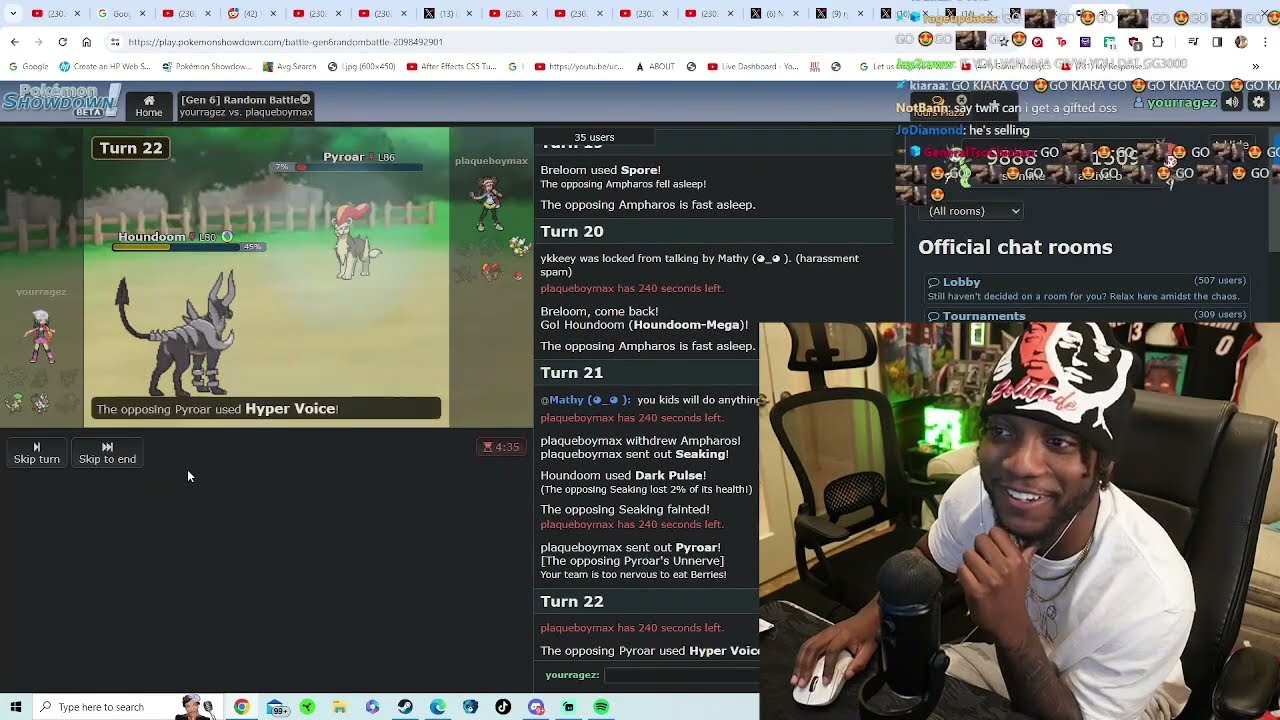The image size is (1280, 720).
Task: Open Steam from the taskbar
Action: (x=405, y=707)
